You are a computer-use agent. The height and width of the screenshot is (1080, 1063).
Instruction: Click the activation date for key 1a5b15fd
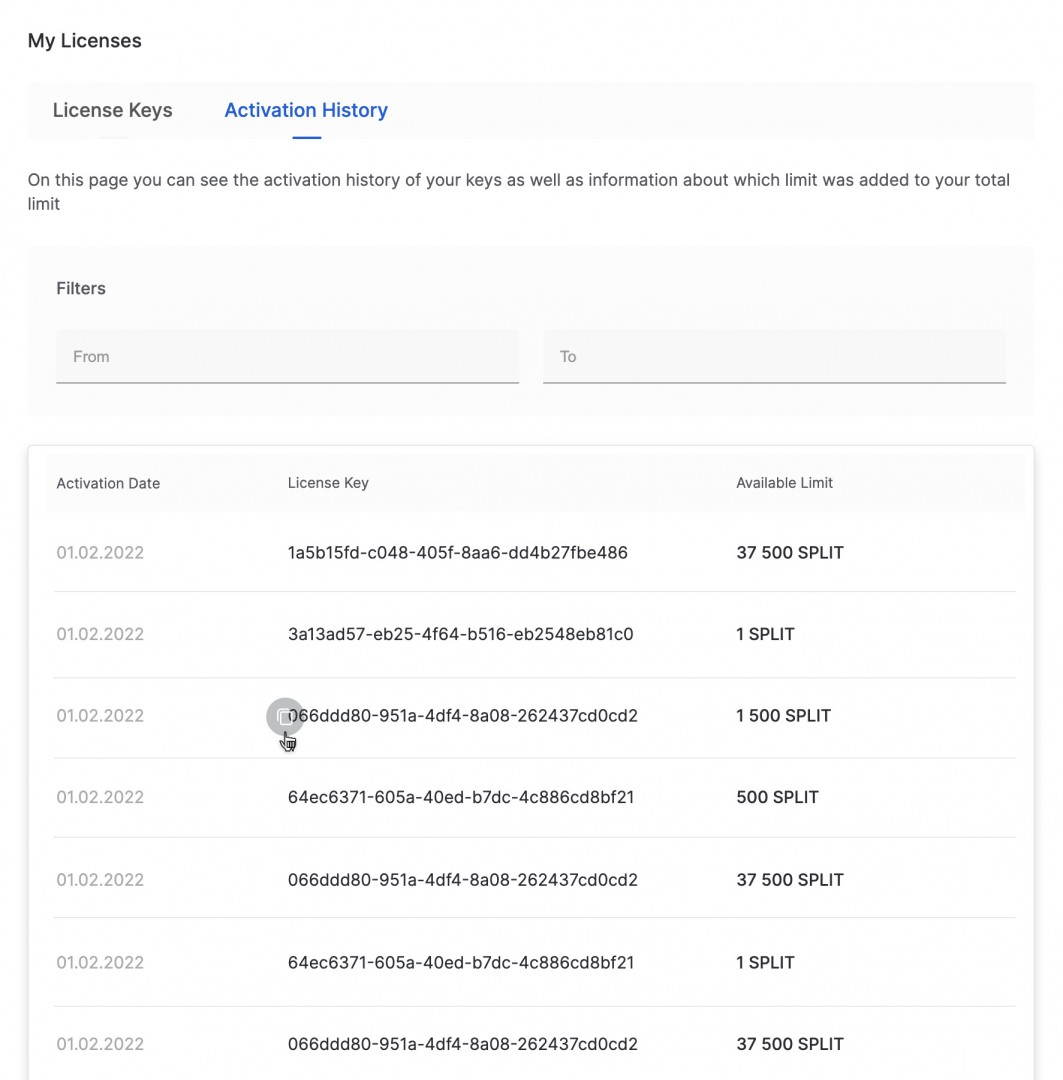pyautogui.click(x=100, y=553)
